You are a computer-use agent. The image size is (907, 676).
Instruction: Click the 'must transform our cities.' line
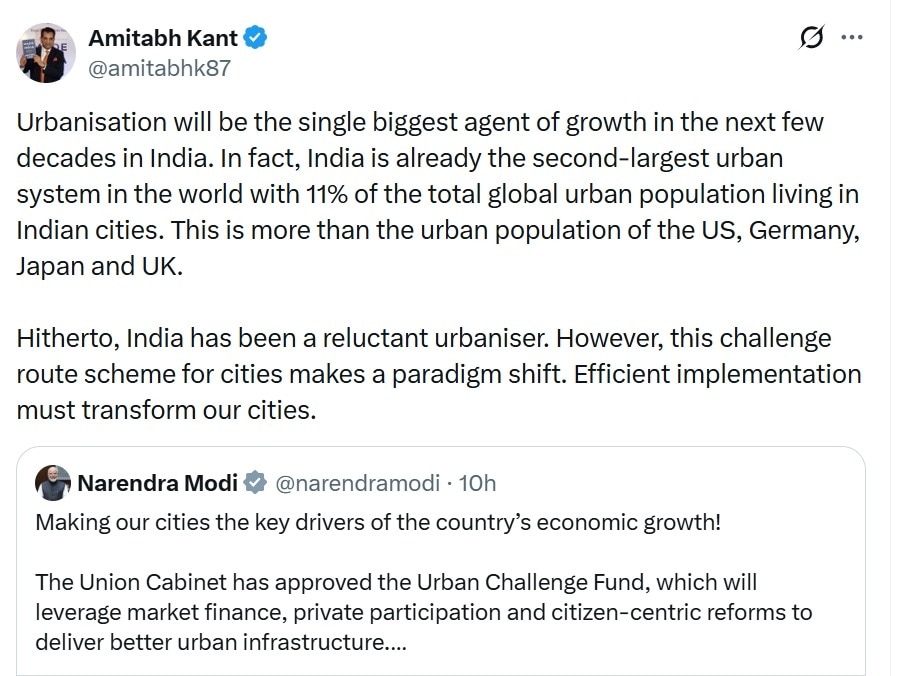166,410
